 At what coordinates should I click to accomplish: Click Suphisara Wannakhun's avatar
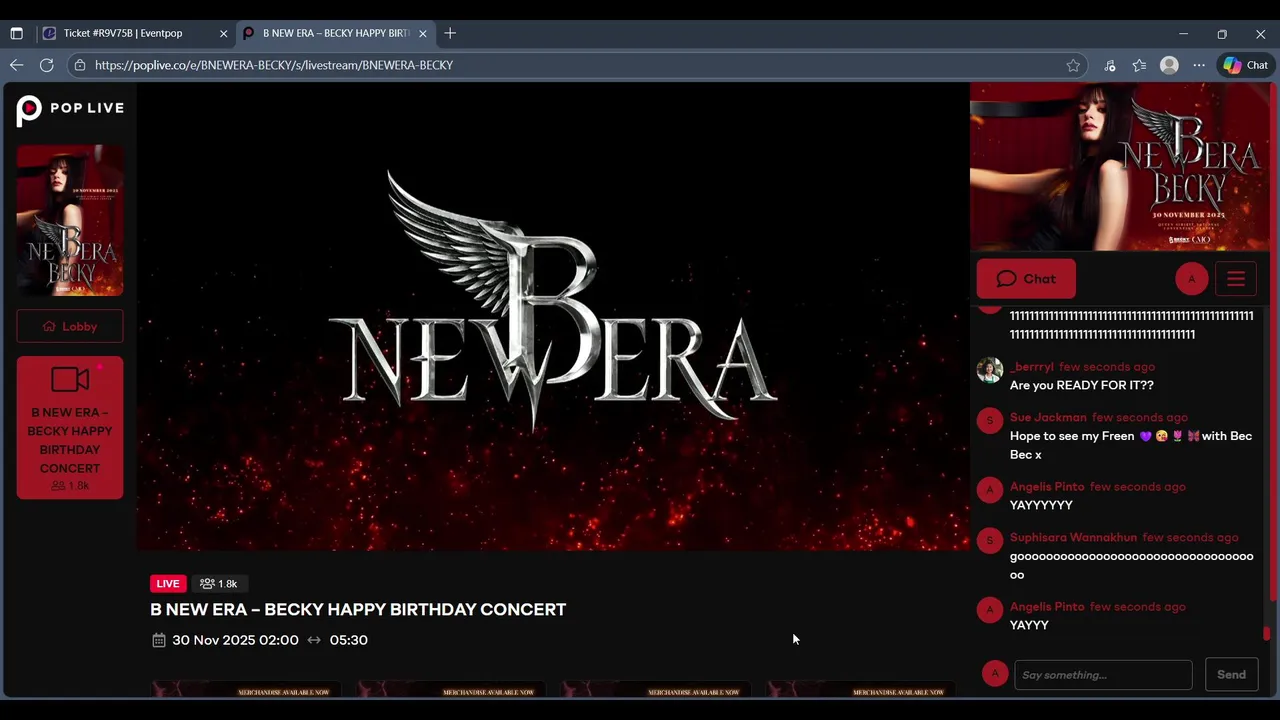[x=989, y=541]
